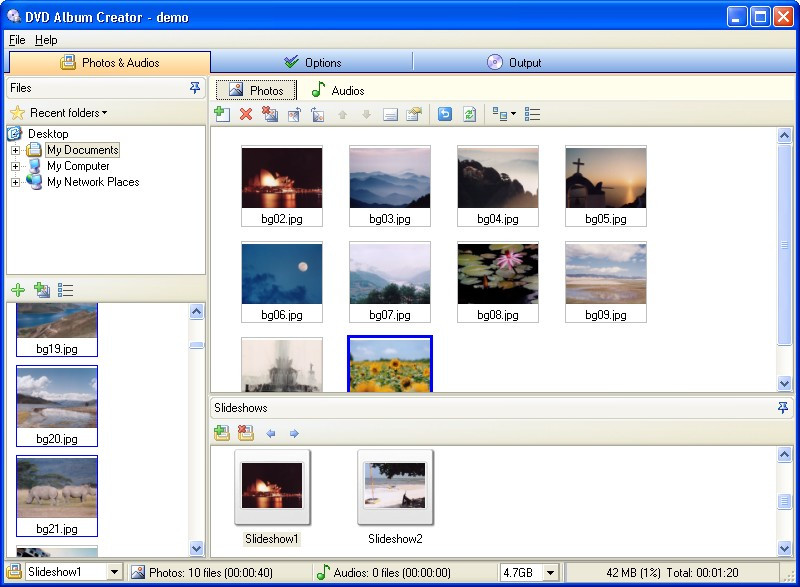Click the move photo up arrow
The height and width of the screenshot is (587, 800).
click(x=342, y=115)
